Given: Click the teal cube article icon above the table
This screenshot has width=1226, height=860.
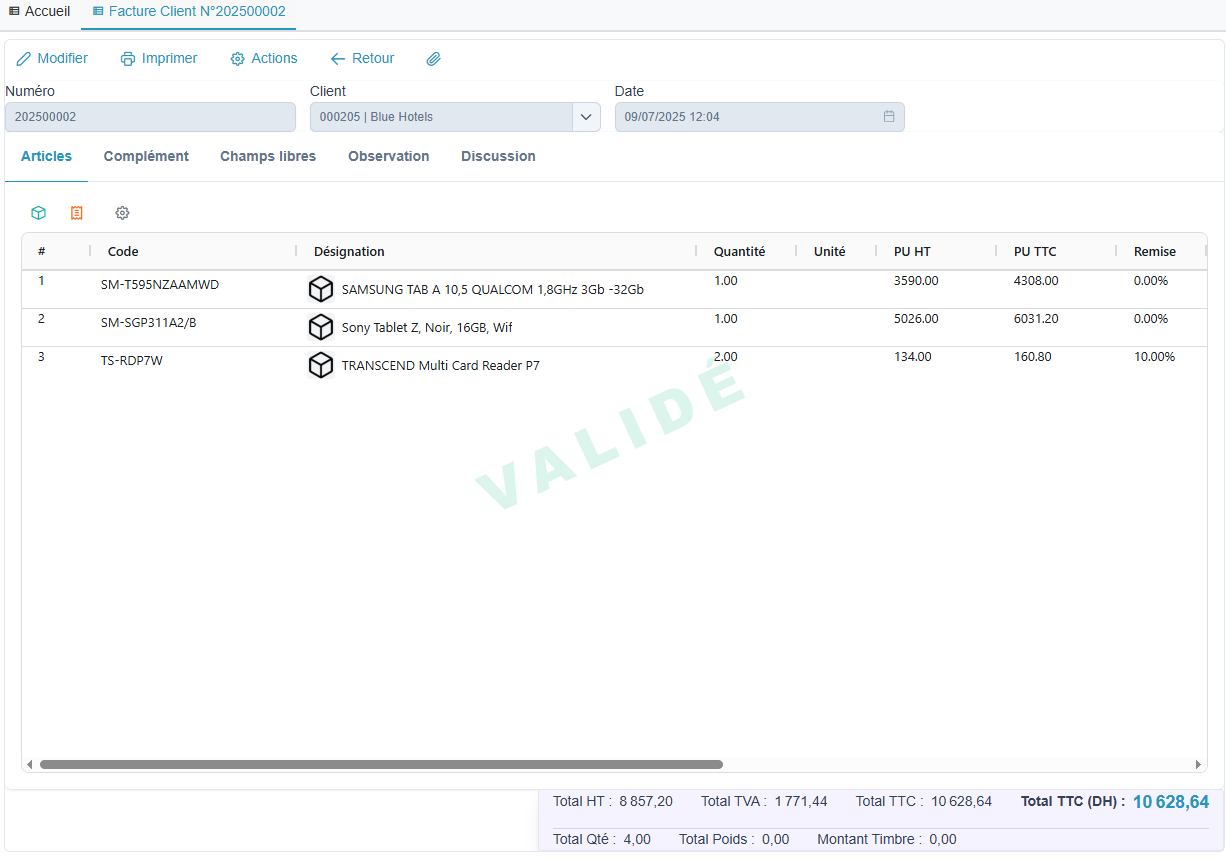Looking at the screenshot, I should click(38, 213).
